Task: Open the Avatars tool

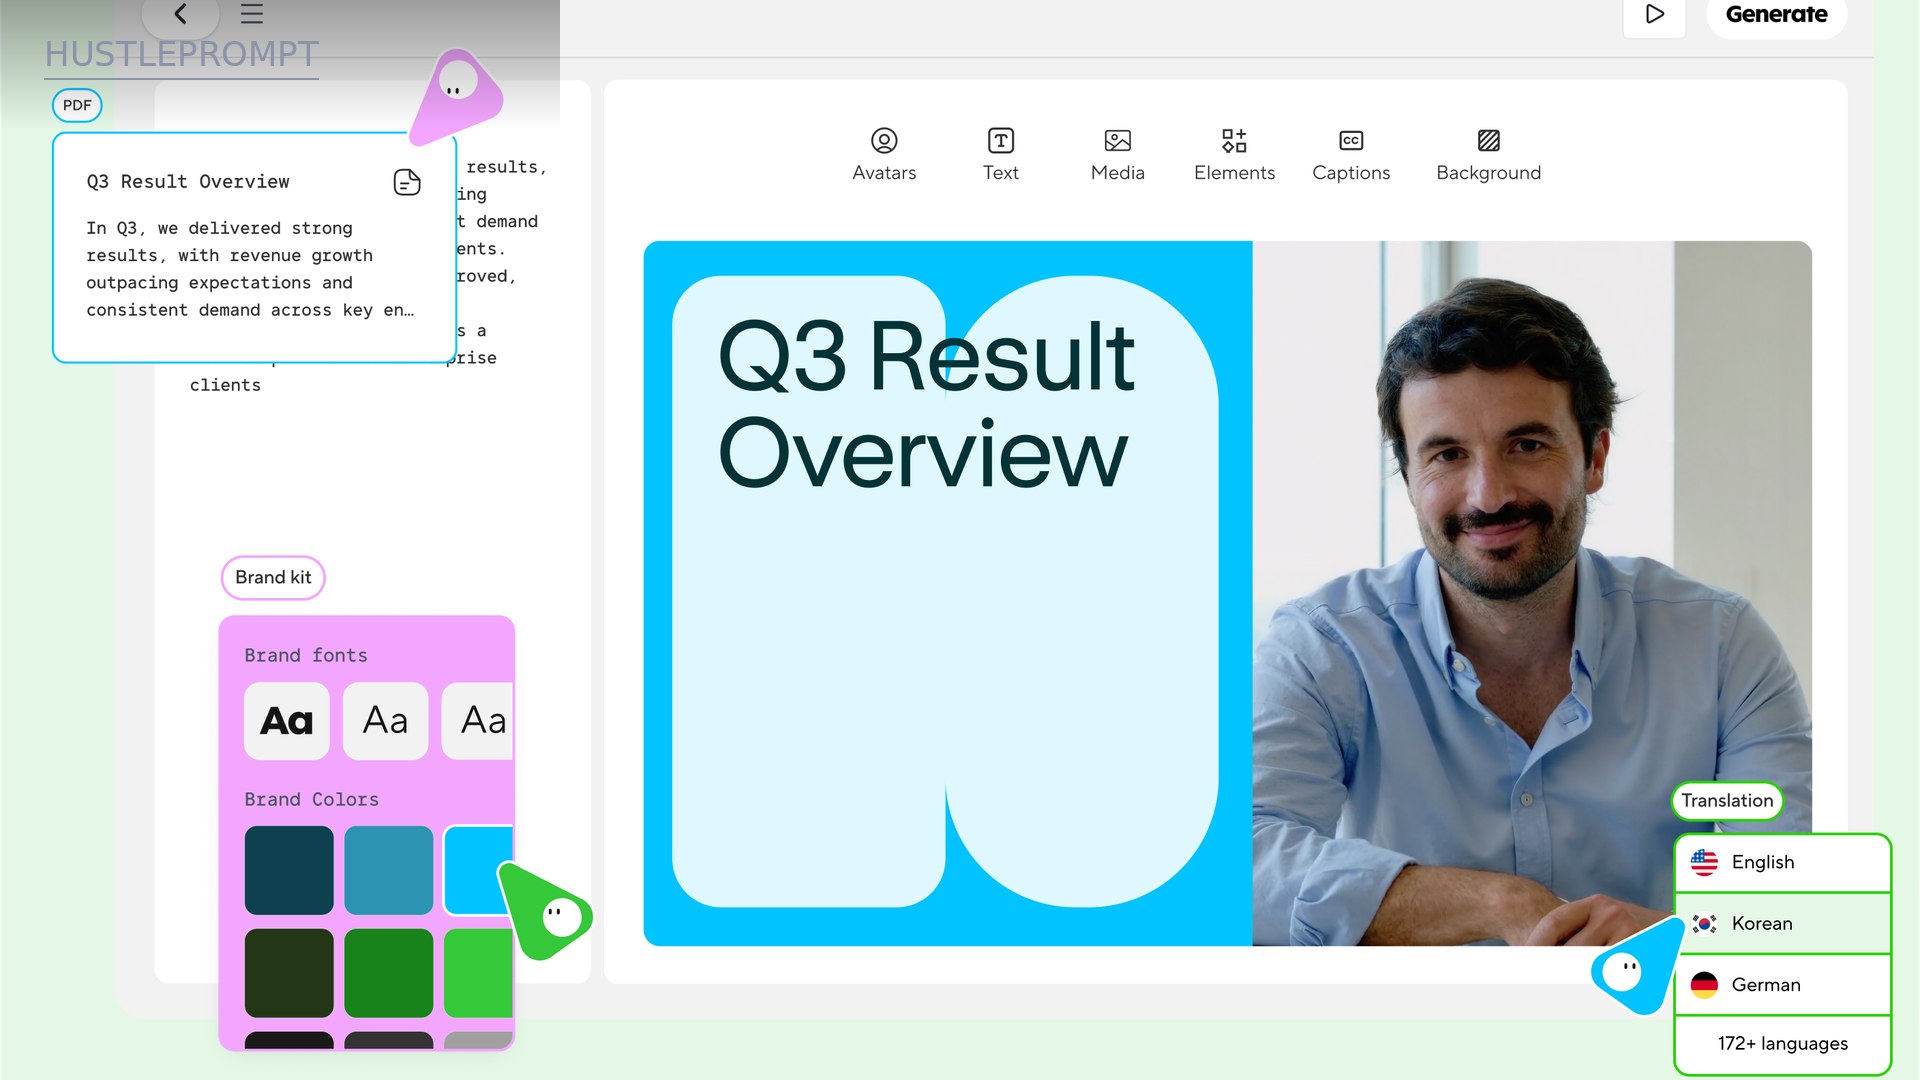Action: 884,155
